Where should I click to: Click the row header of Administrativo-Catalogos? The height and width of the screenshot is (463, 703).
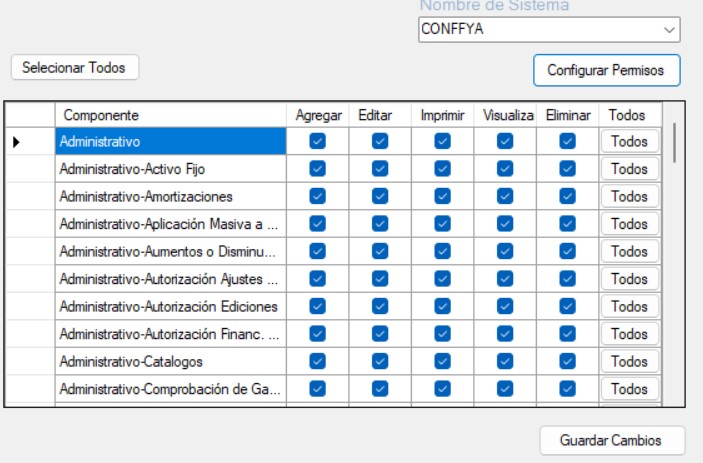click(x=30, y=361)
